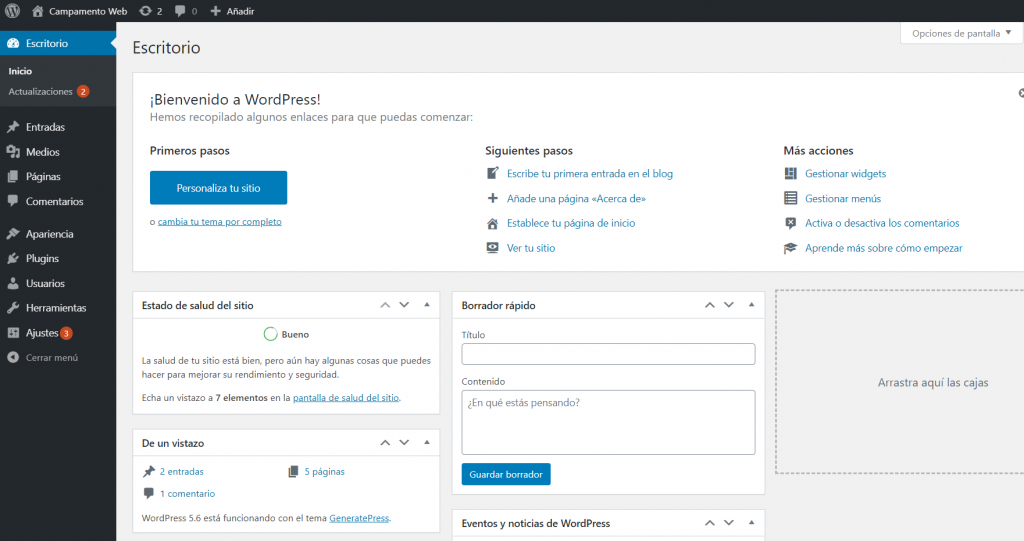The image size is (1024, 541).
Task: Open the 5 páginas link
Action: click(x=325, y=472)
